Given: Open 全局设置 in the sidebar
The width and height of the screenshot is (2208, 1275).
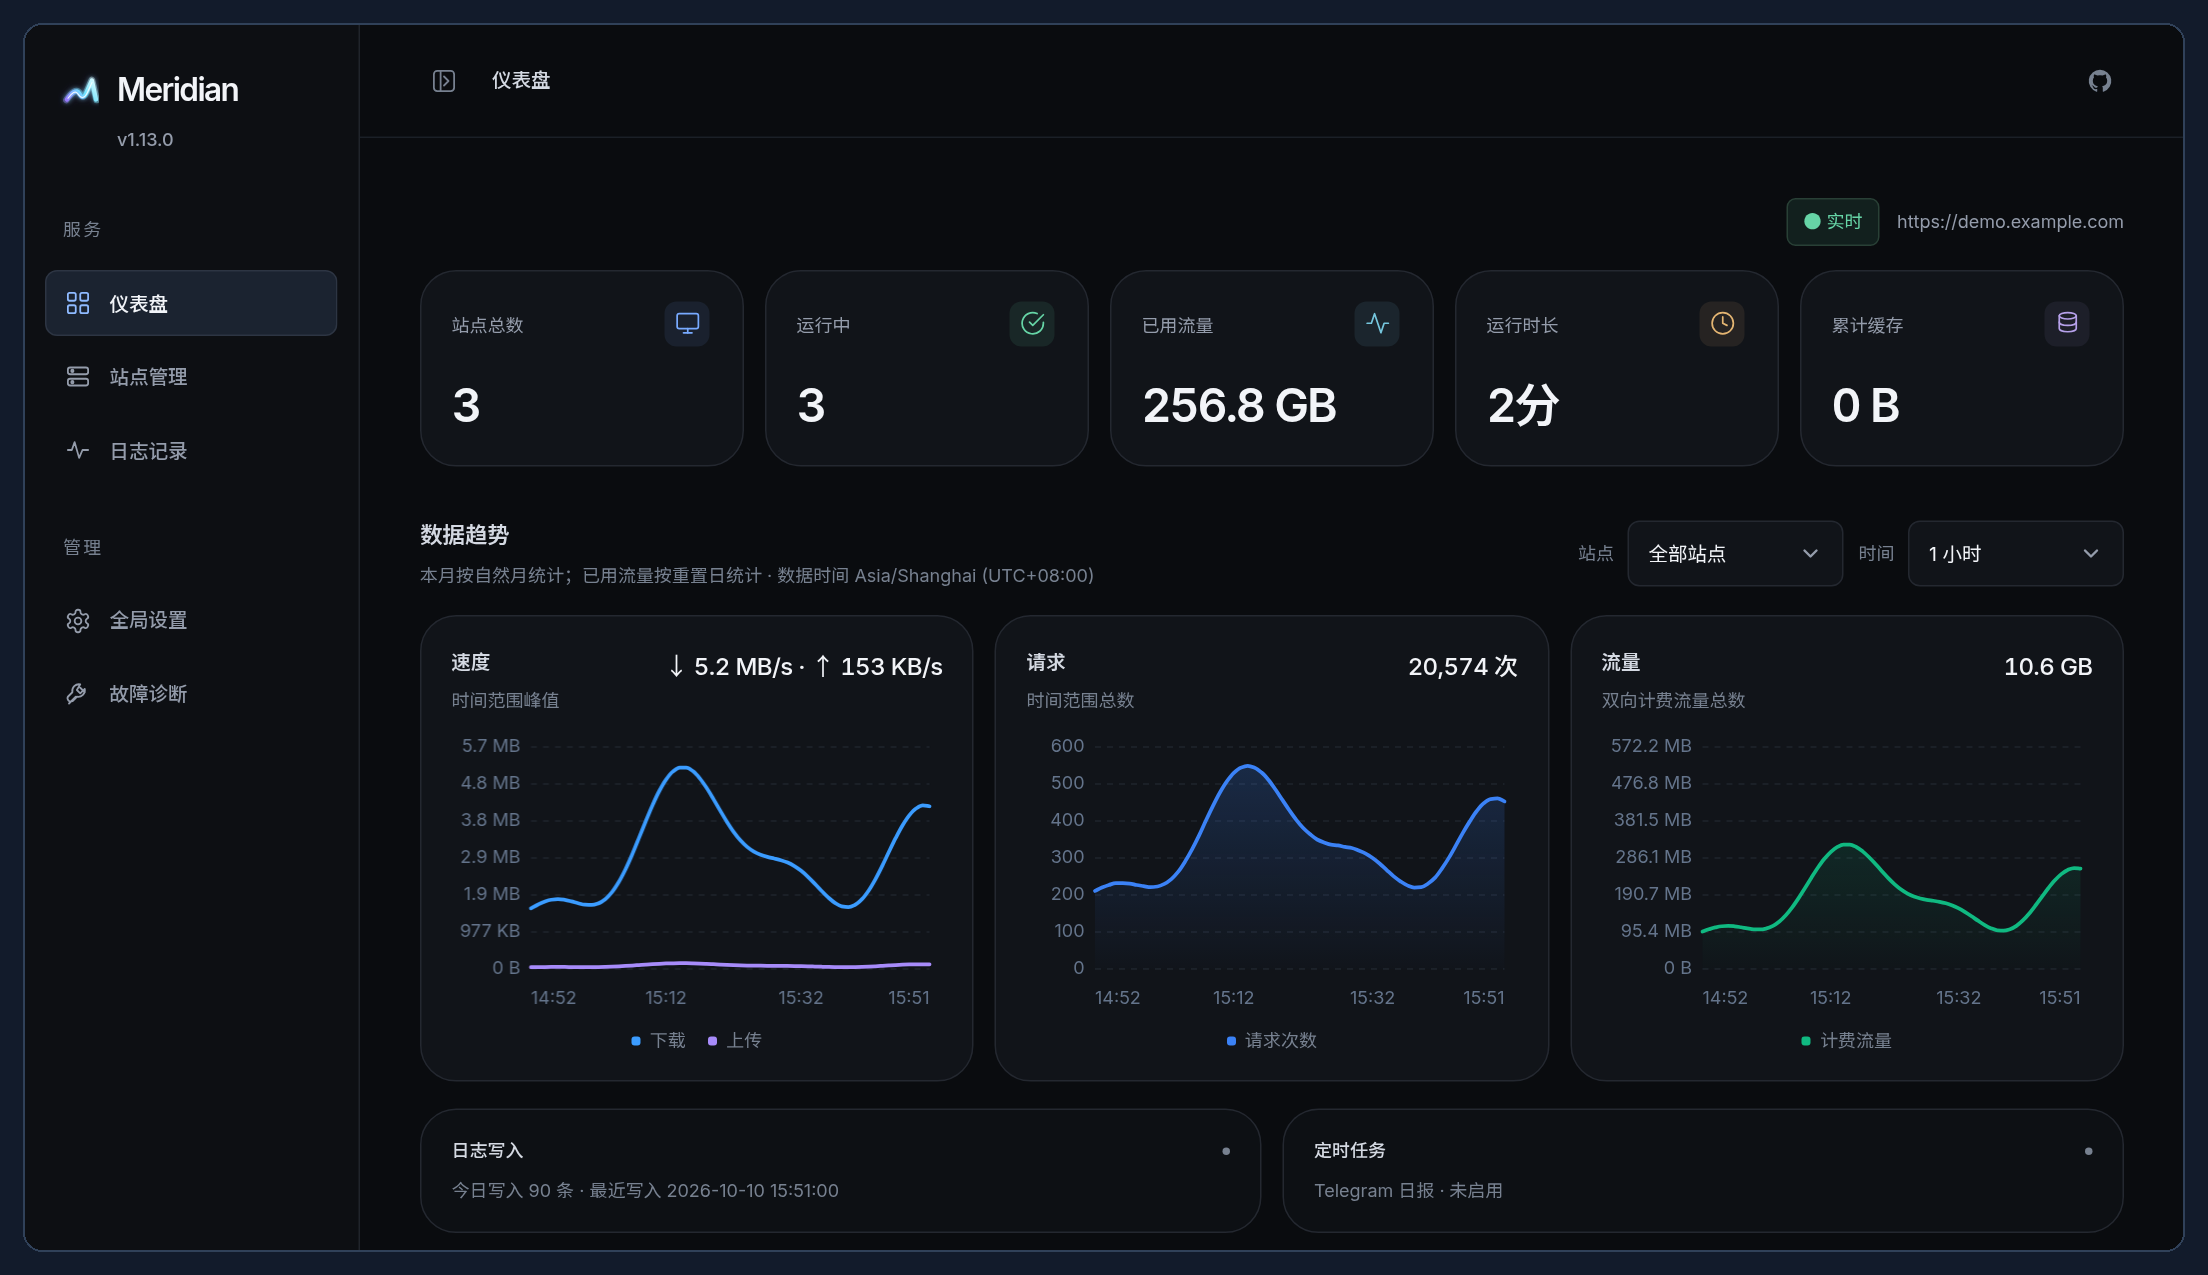Looking at the screenshot, I should pyautogui.click(x=191, y=620).
